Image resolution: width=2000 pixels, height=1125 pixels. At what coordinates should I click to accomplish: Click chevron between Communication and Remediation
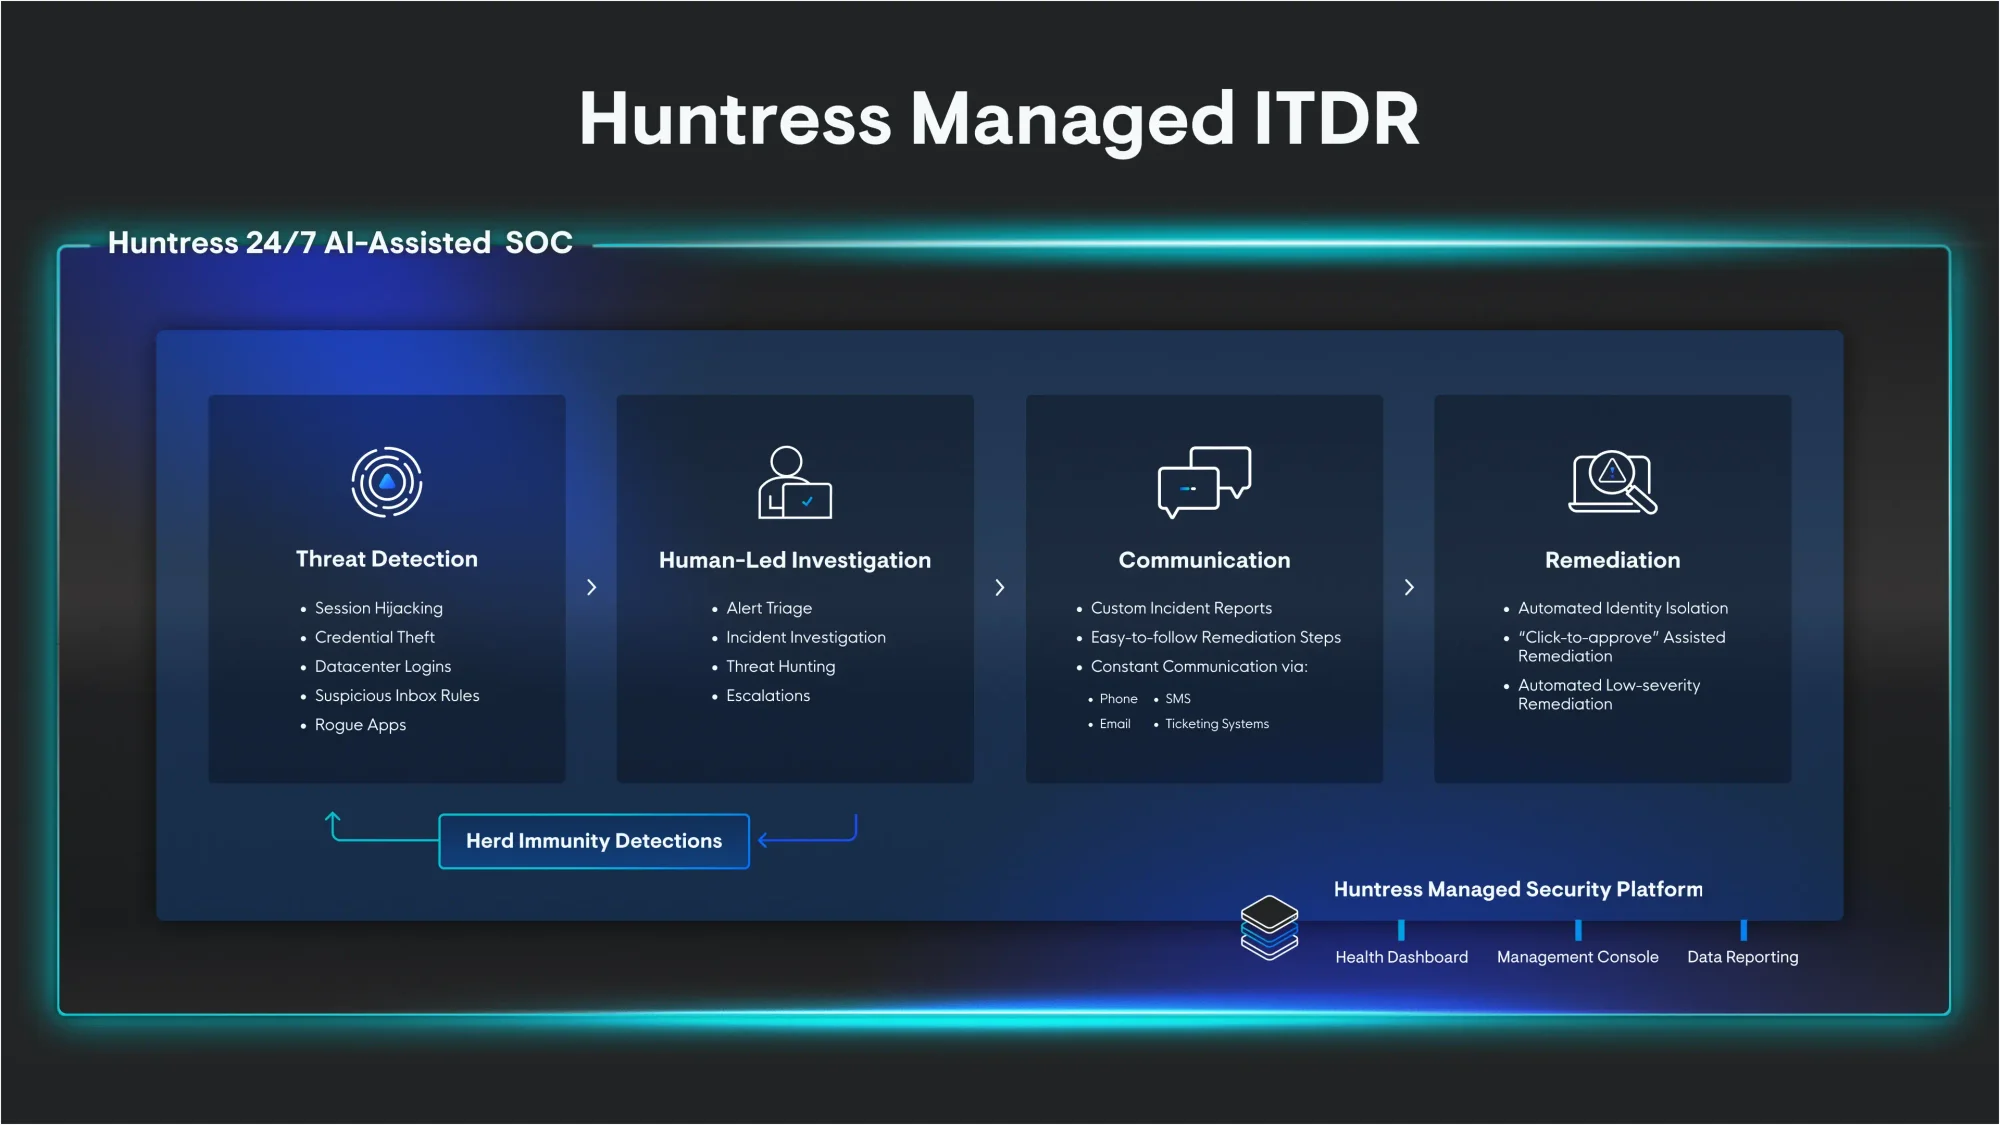tap(1409, 587)
